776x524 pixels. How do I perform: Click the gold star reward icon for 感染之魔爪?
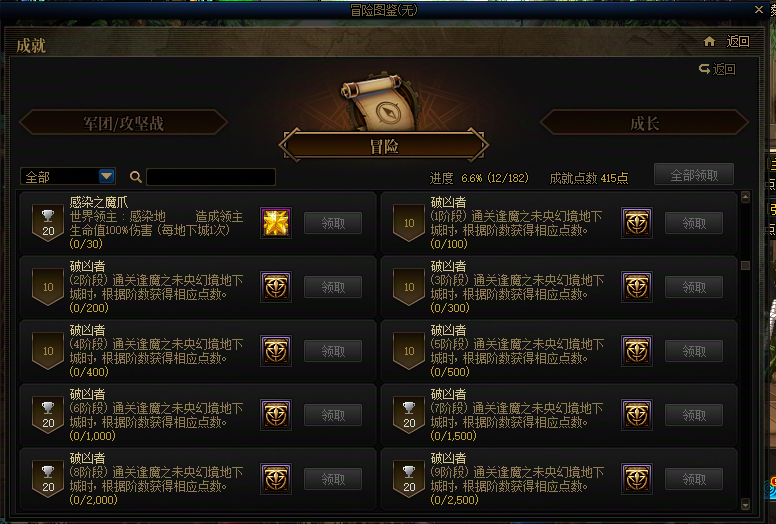(276, 223)
